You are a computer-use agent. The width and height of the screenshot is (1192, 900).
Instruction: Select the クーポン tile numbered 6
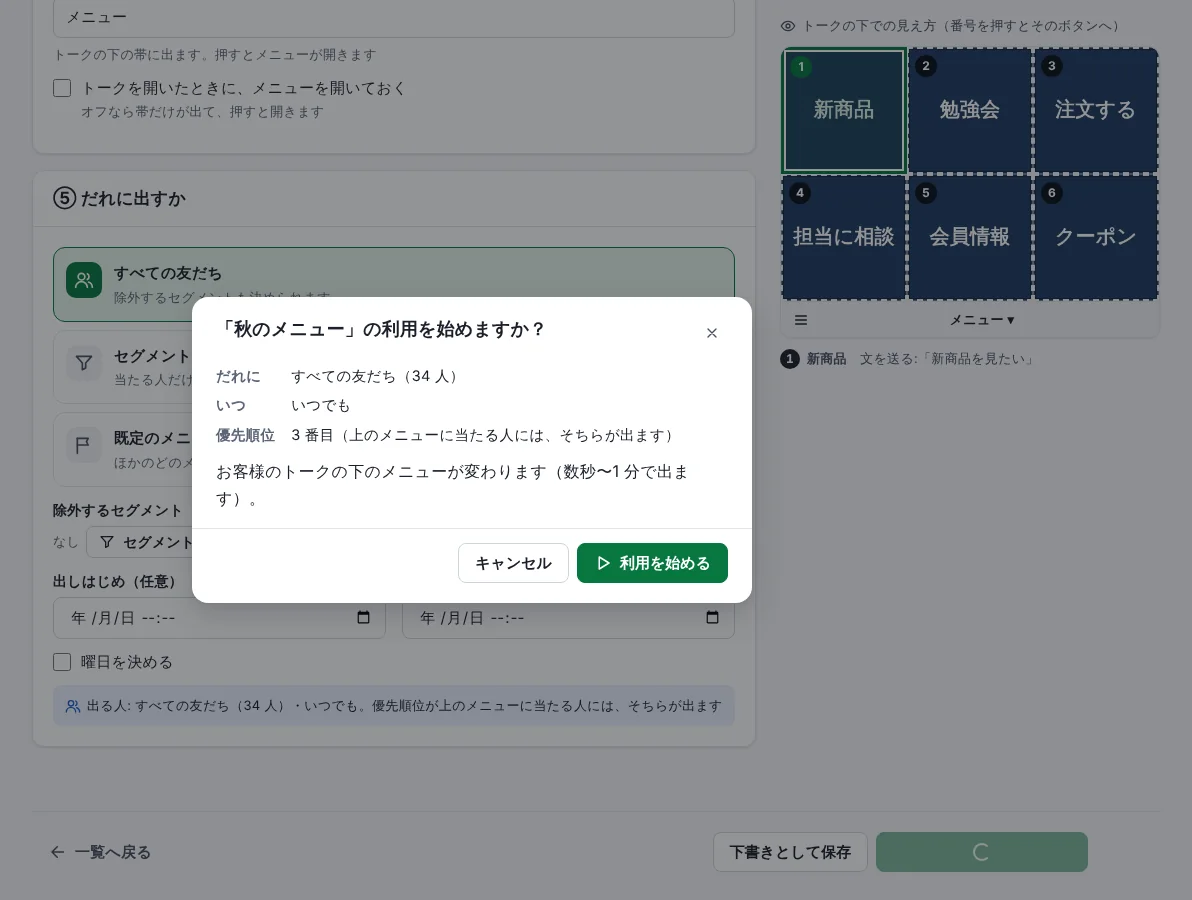click(1095, 237)
